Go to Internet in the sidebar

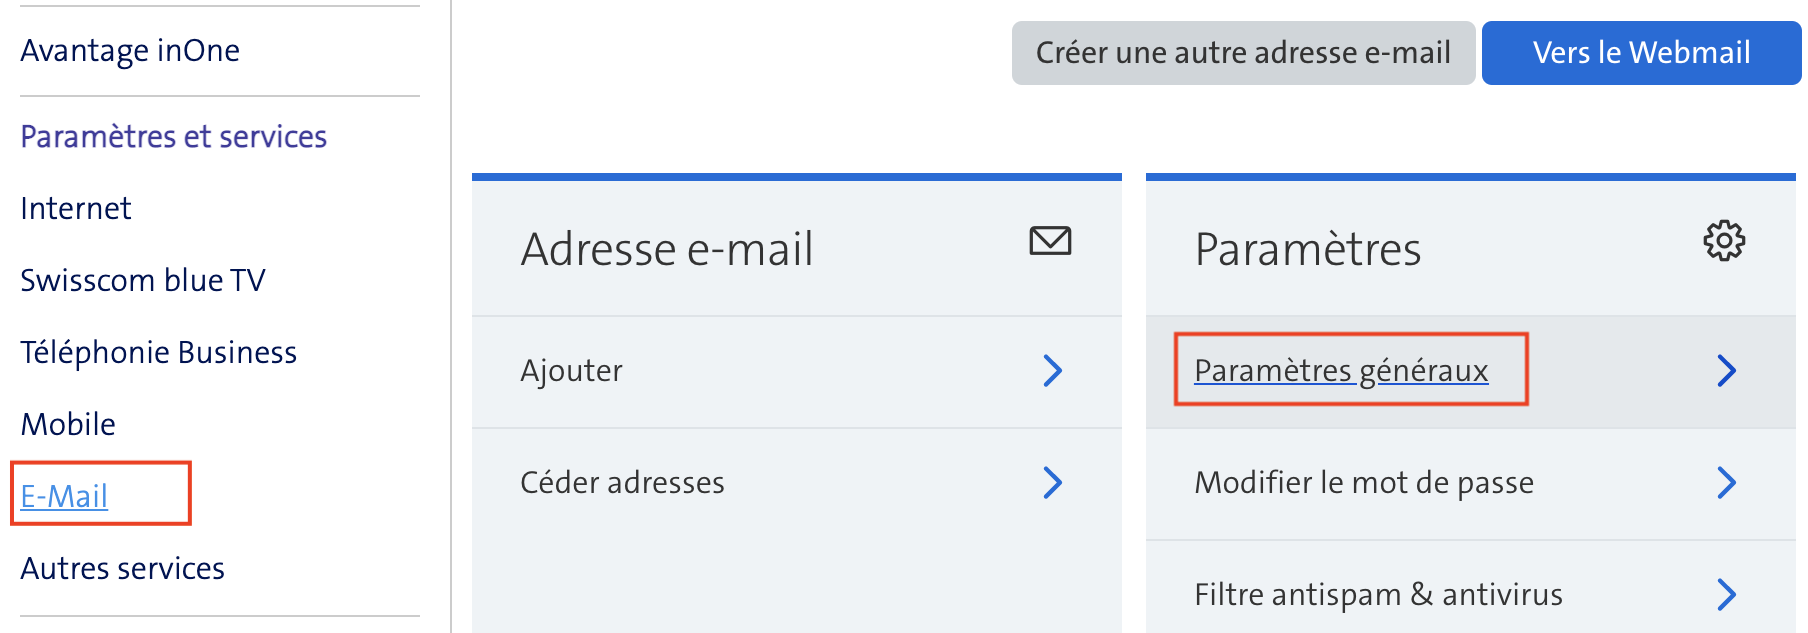pos(76,209)
